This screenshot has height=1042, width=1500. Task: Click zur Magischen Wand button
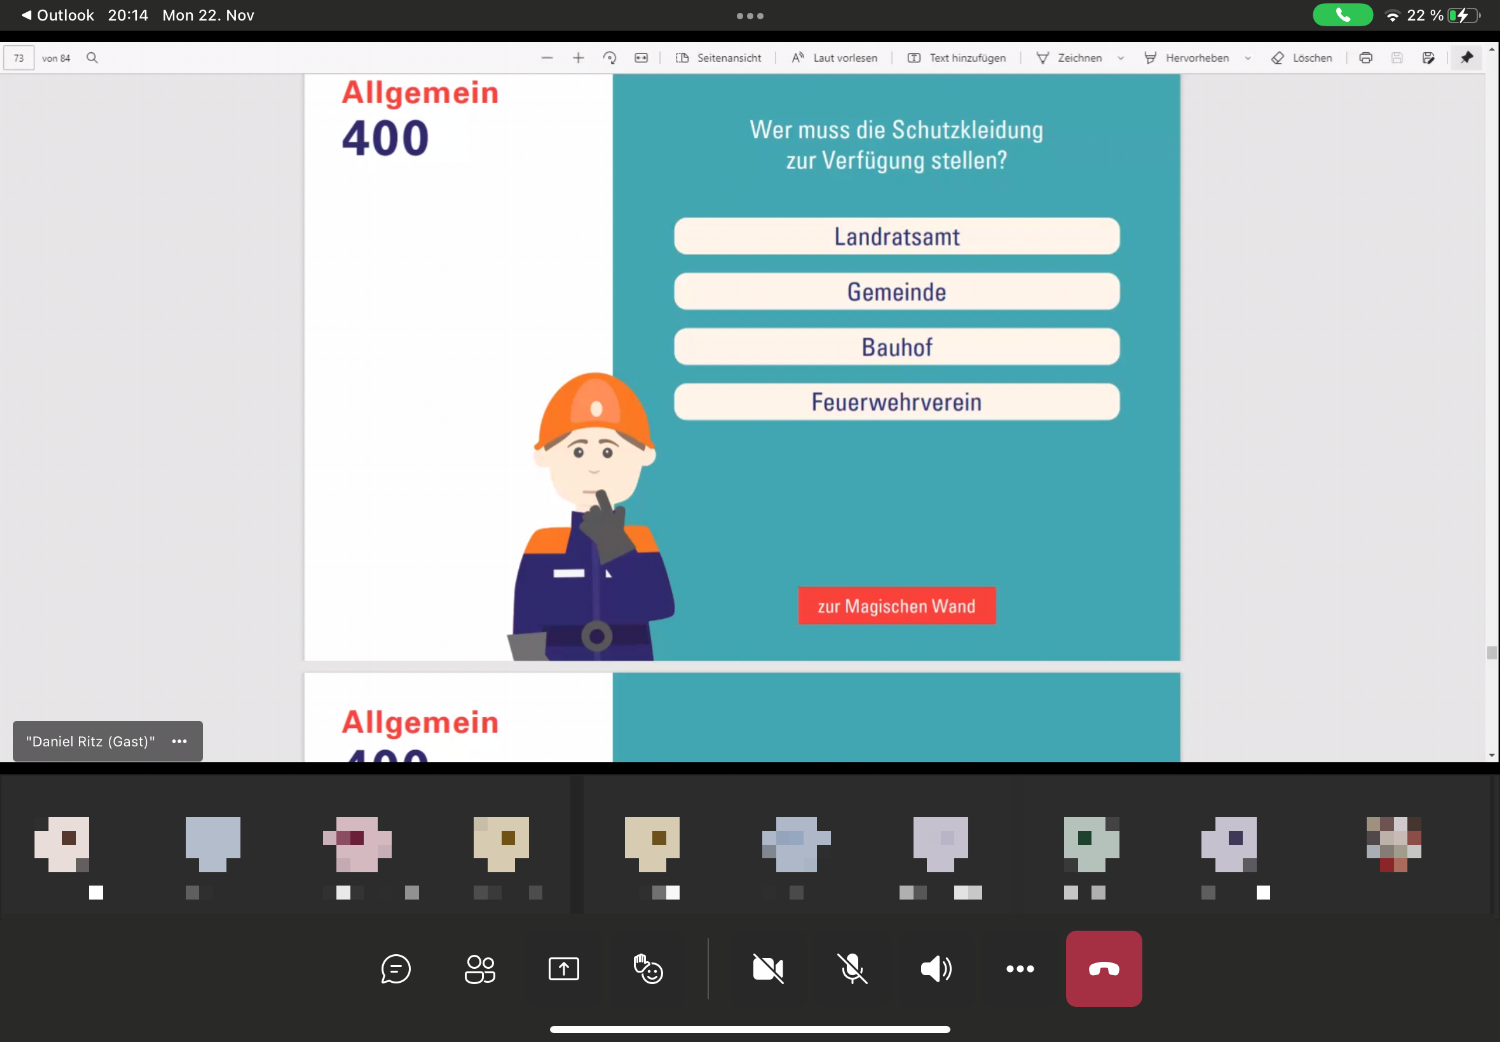click(x=896, y=606)
